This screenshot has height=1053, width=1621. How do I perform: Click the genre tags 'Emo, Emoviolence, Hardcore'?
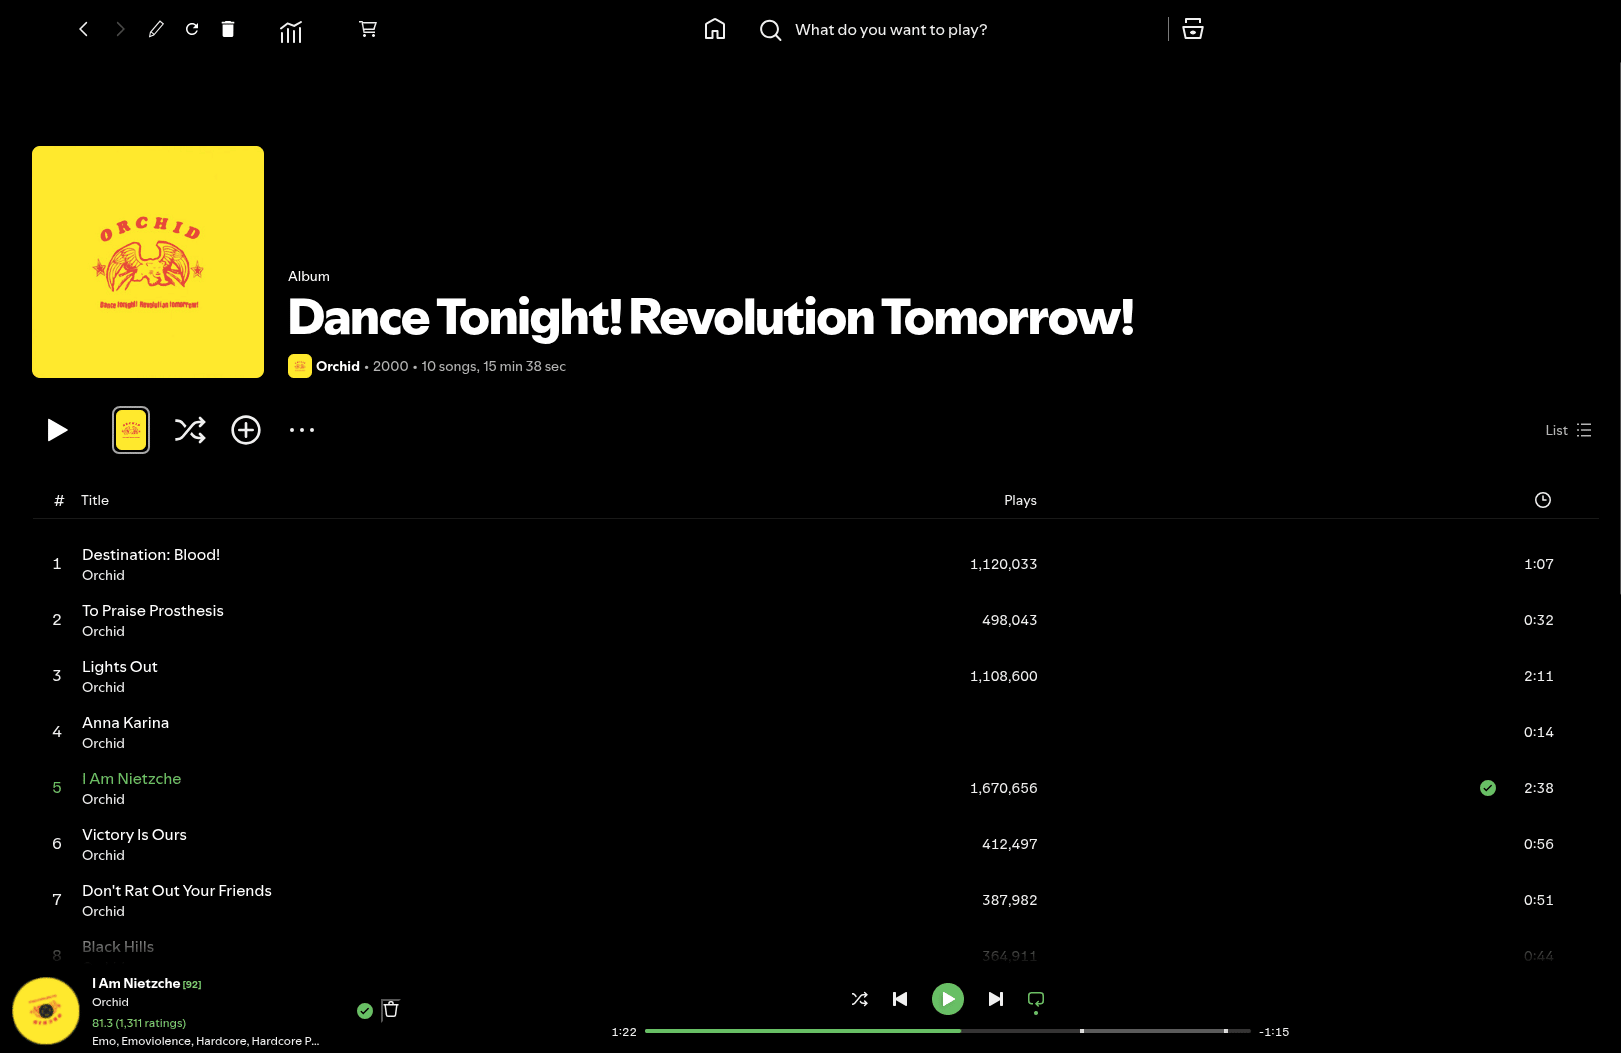click(205, 1041)
